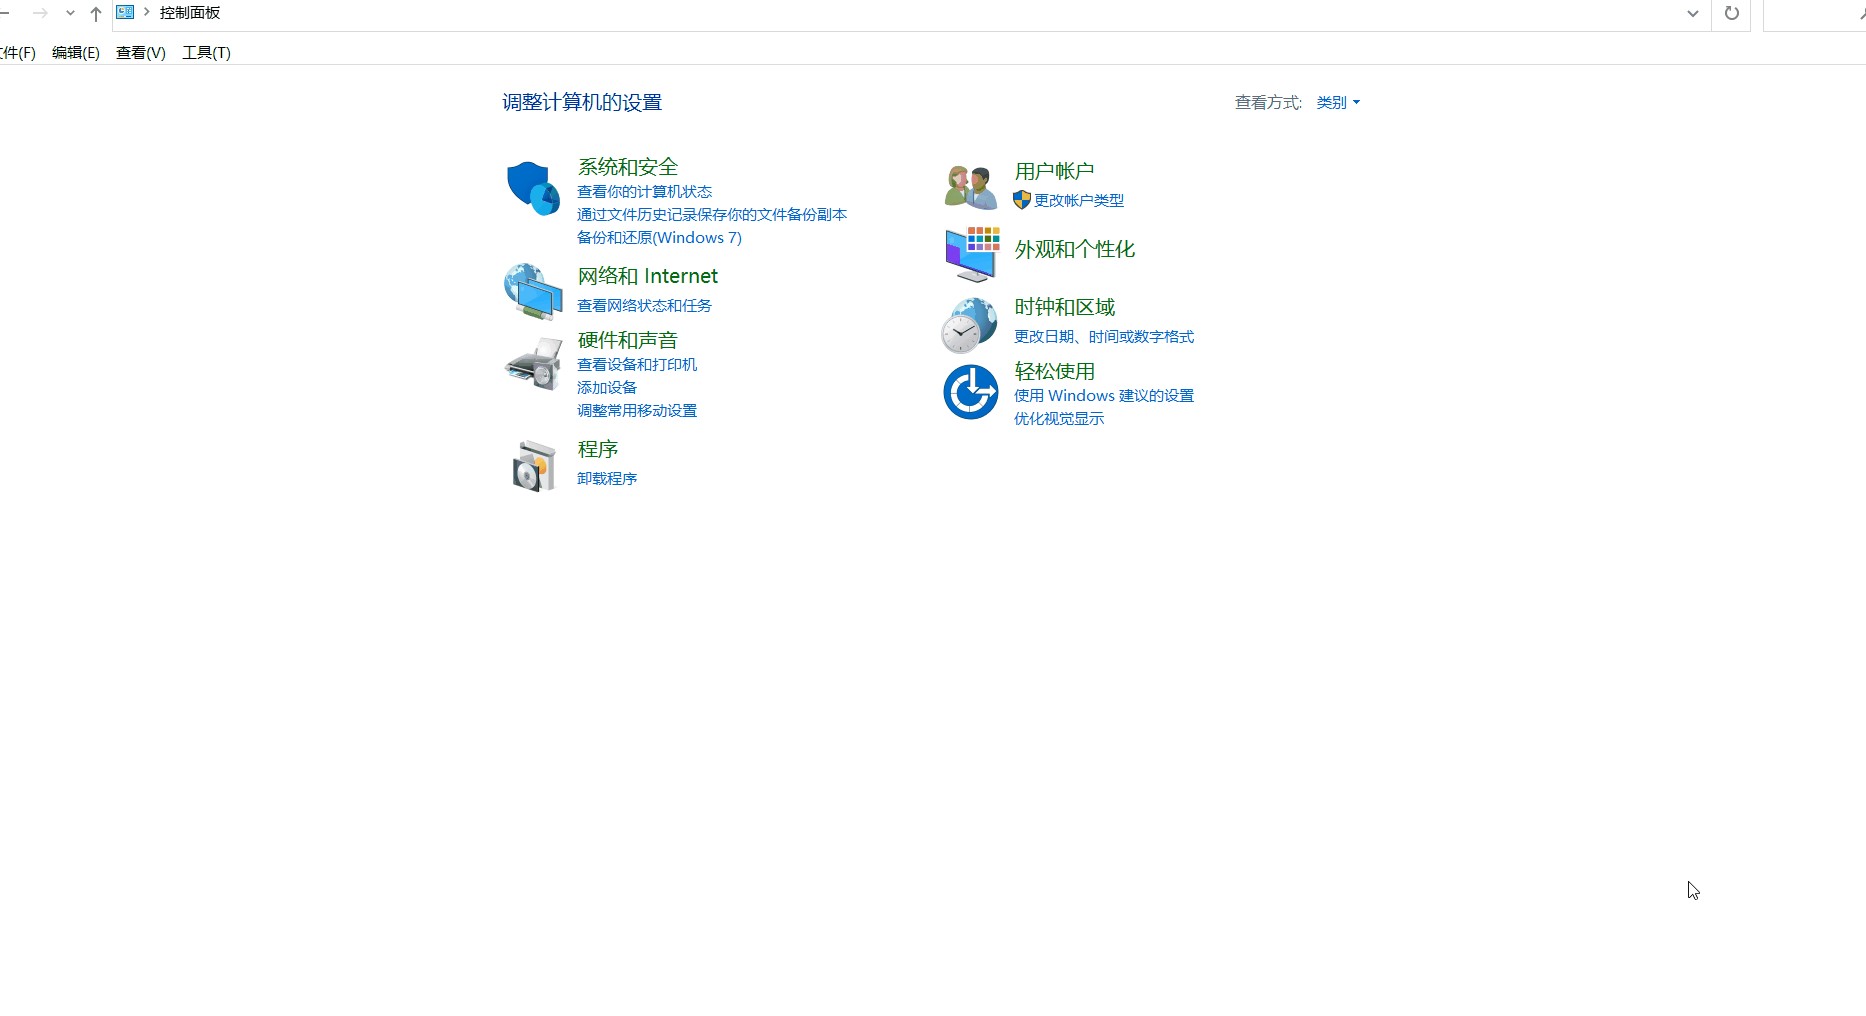This screenshot has height=1016, width=1866.
Task: Open 程序 using the disc icon
Action: point(533,464)
